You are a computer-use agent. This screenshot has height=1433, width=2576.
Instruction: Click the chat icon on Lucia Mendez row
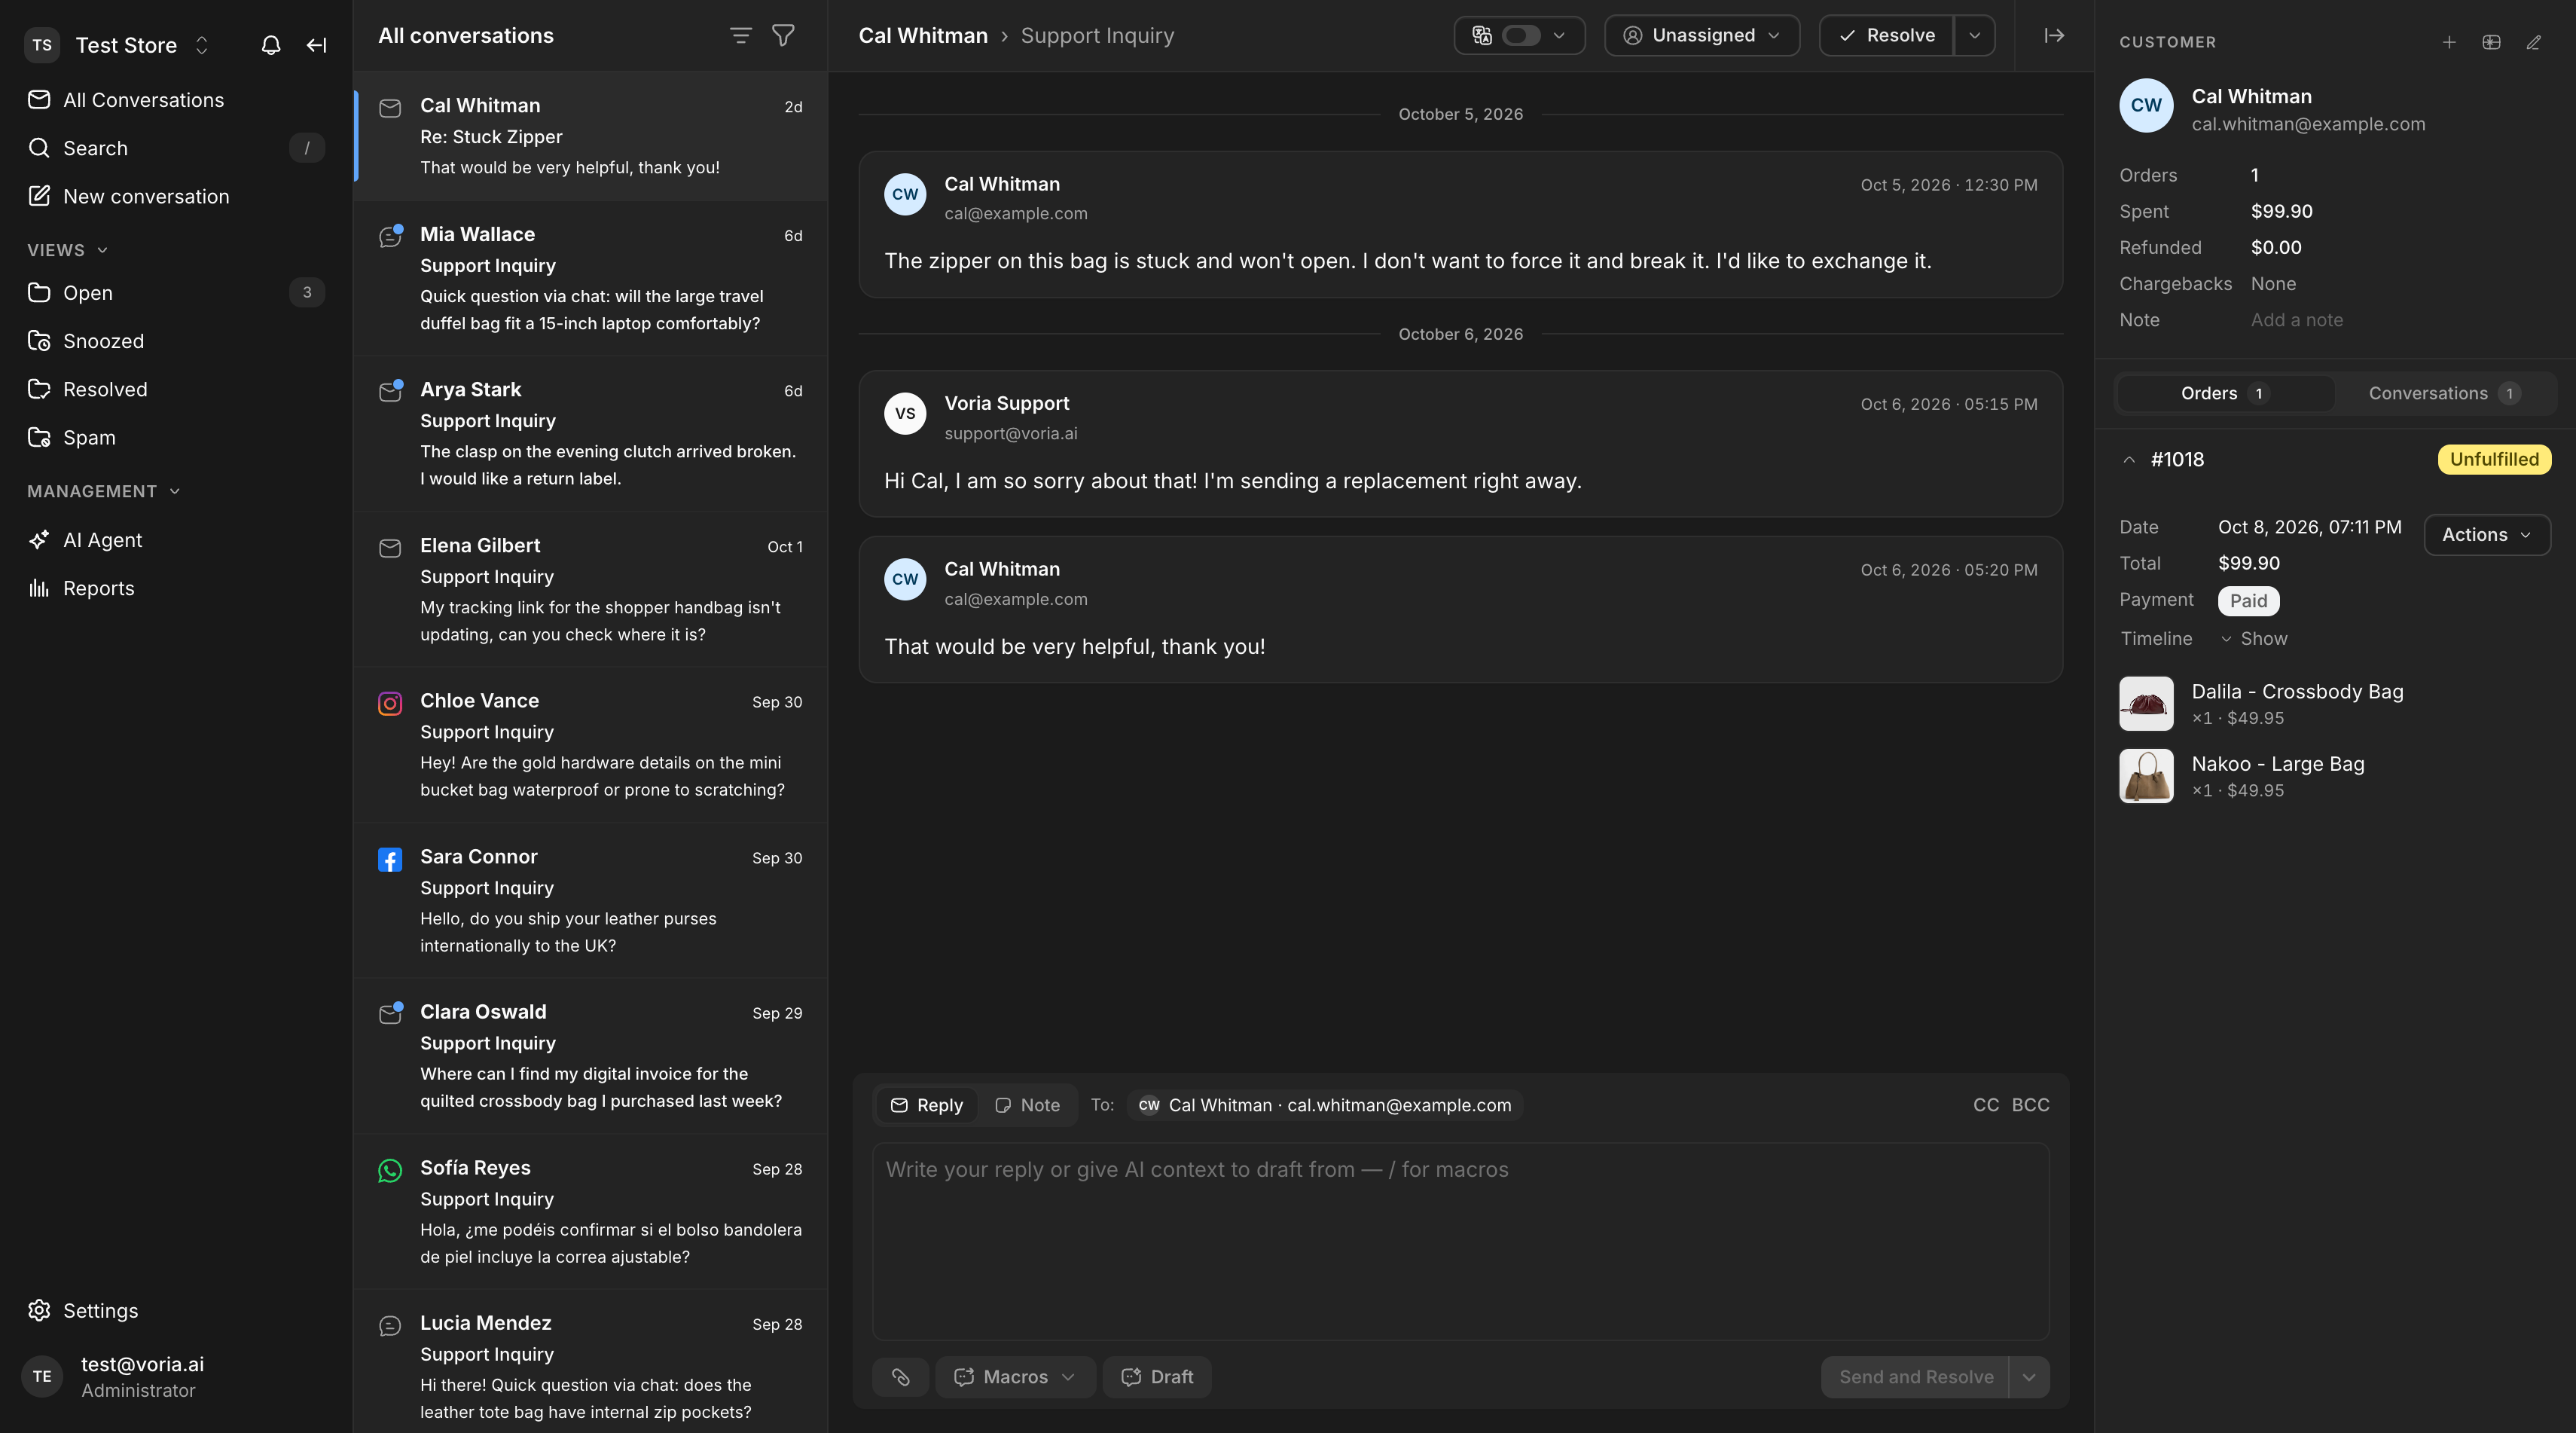[x=390, y=1326]
